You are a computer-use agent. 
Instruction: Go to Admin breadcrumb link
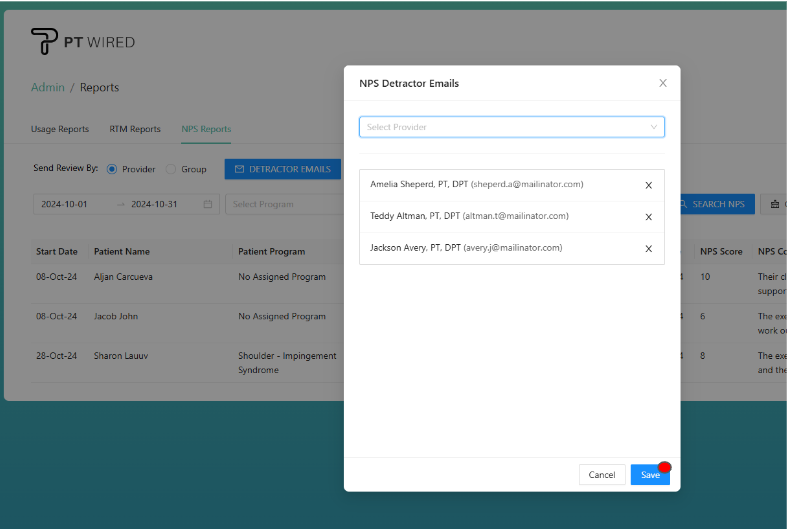click(x=47, y=87)
